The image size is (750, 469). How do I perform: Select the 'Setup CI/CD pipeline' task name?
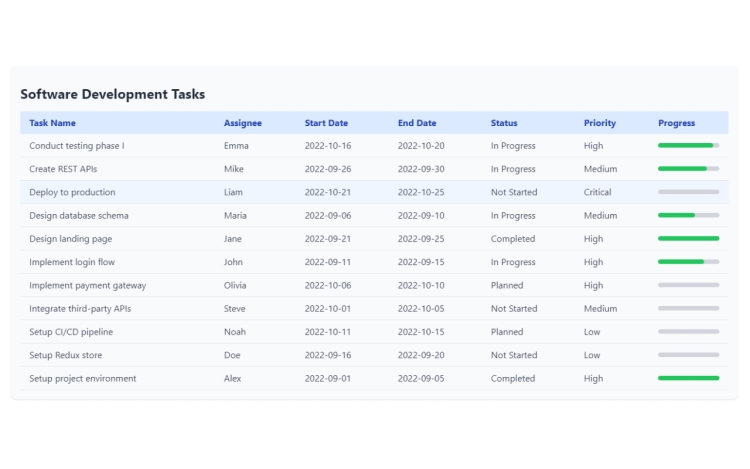tap(71, 332)
